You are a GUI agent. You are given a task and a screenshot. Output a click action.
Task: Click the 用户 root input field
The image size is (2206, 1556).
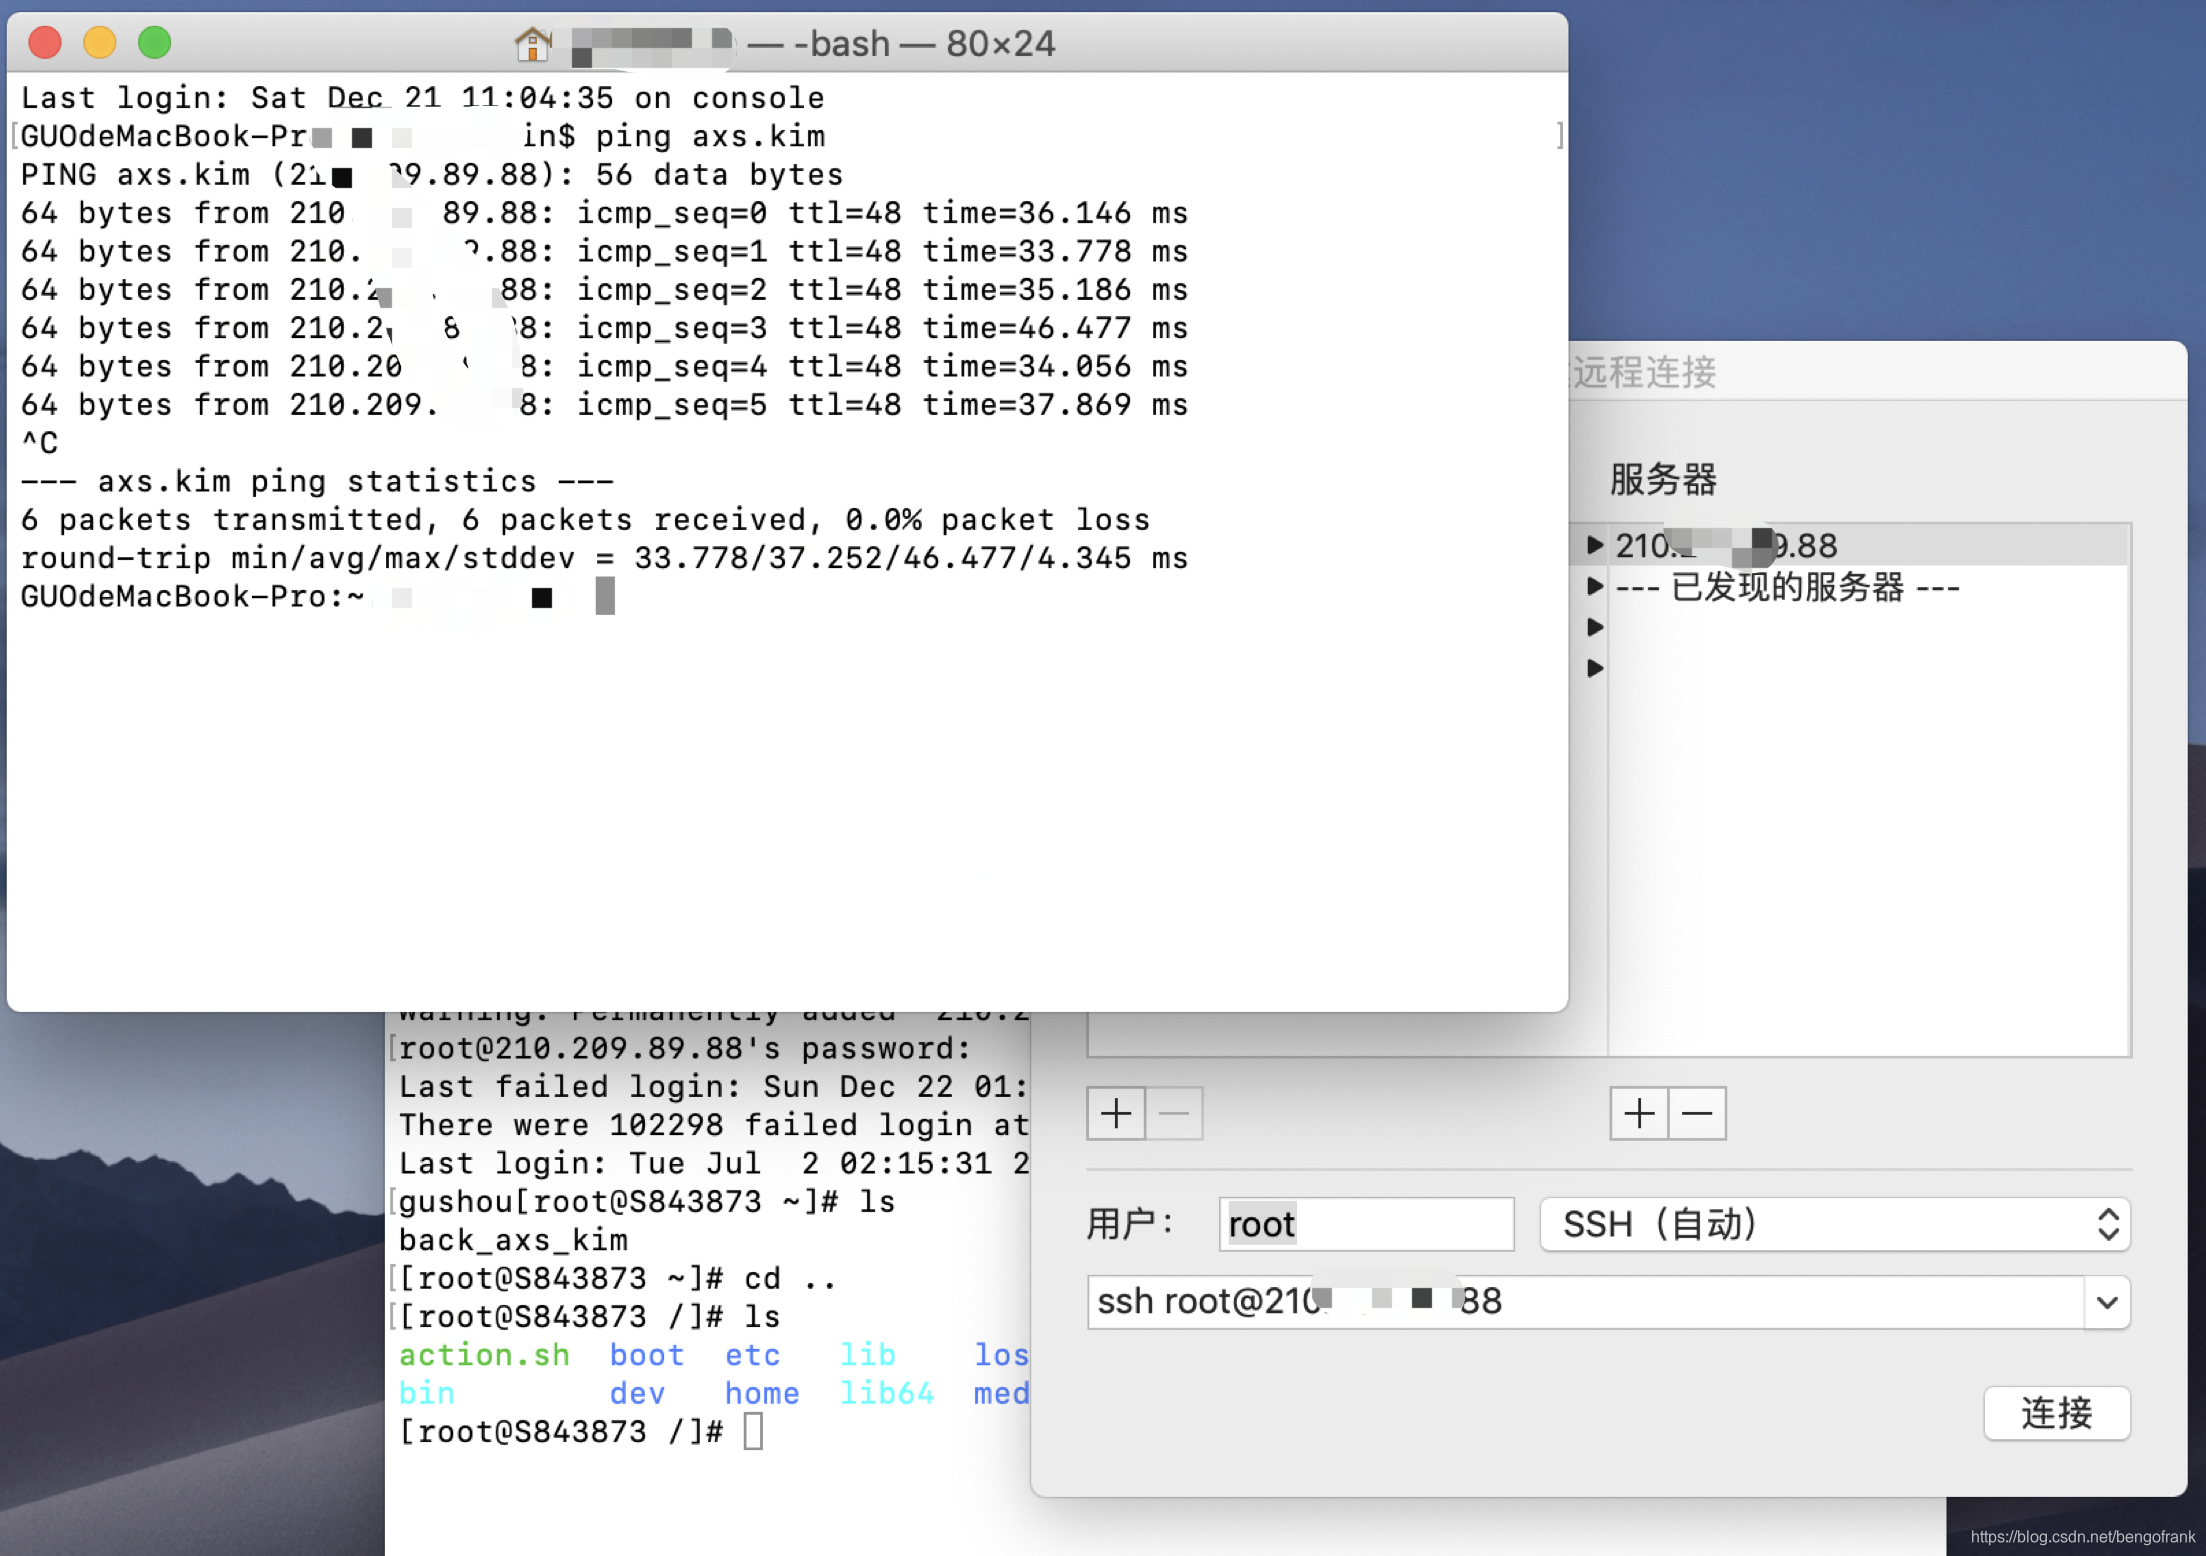click(1365, 1224)
